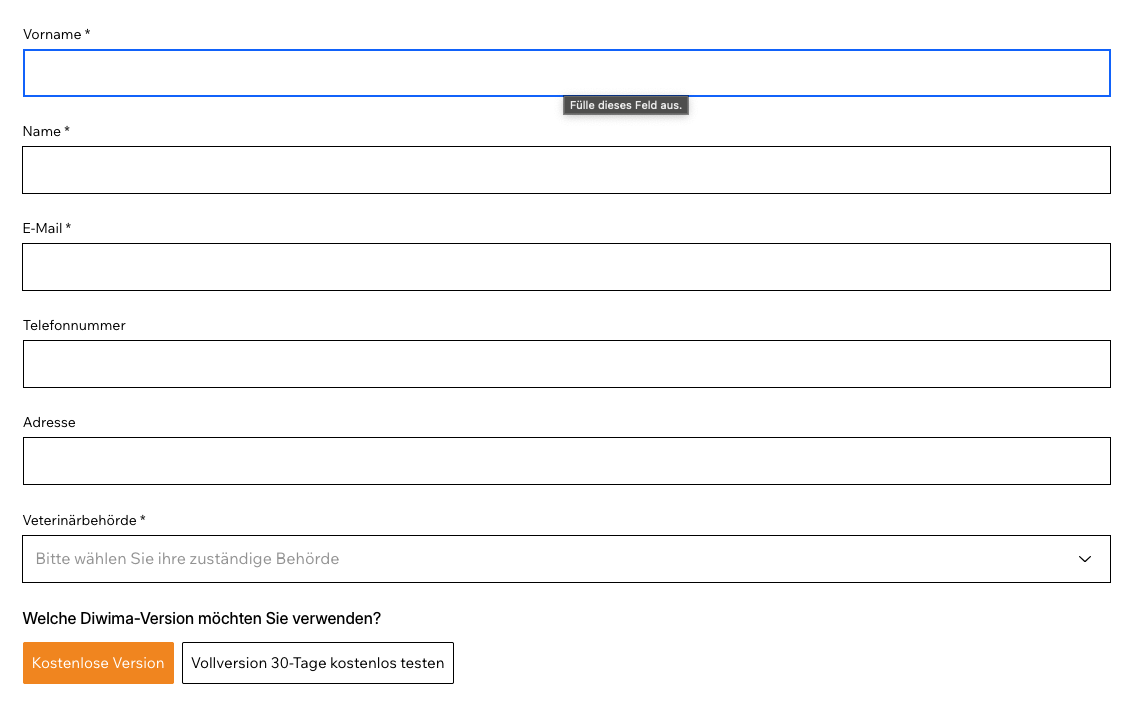1135x708 pixels.
Task: Click the 'Welche Diwima-Version möchten Sie verwenden?' question
Action: coord(202,618)
